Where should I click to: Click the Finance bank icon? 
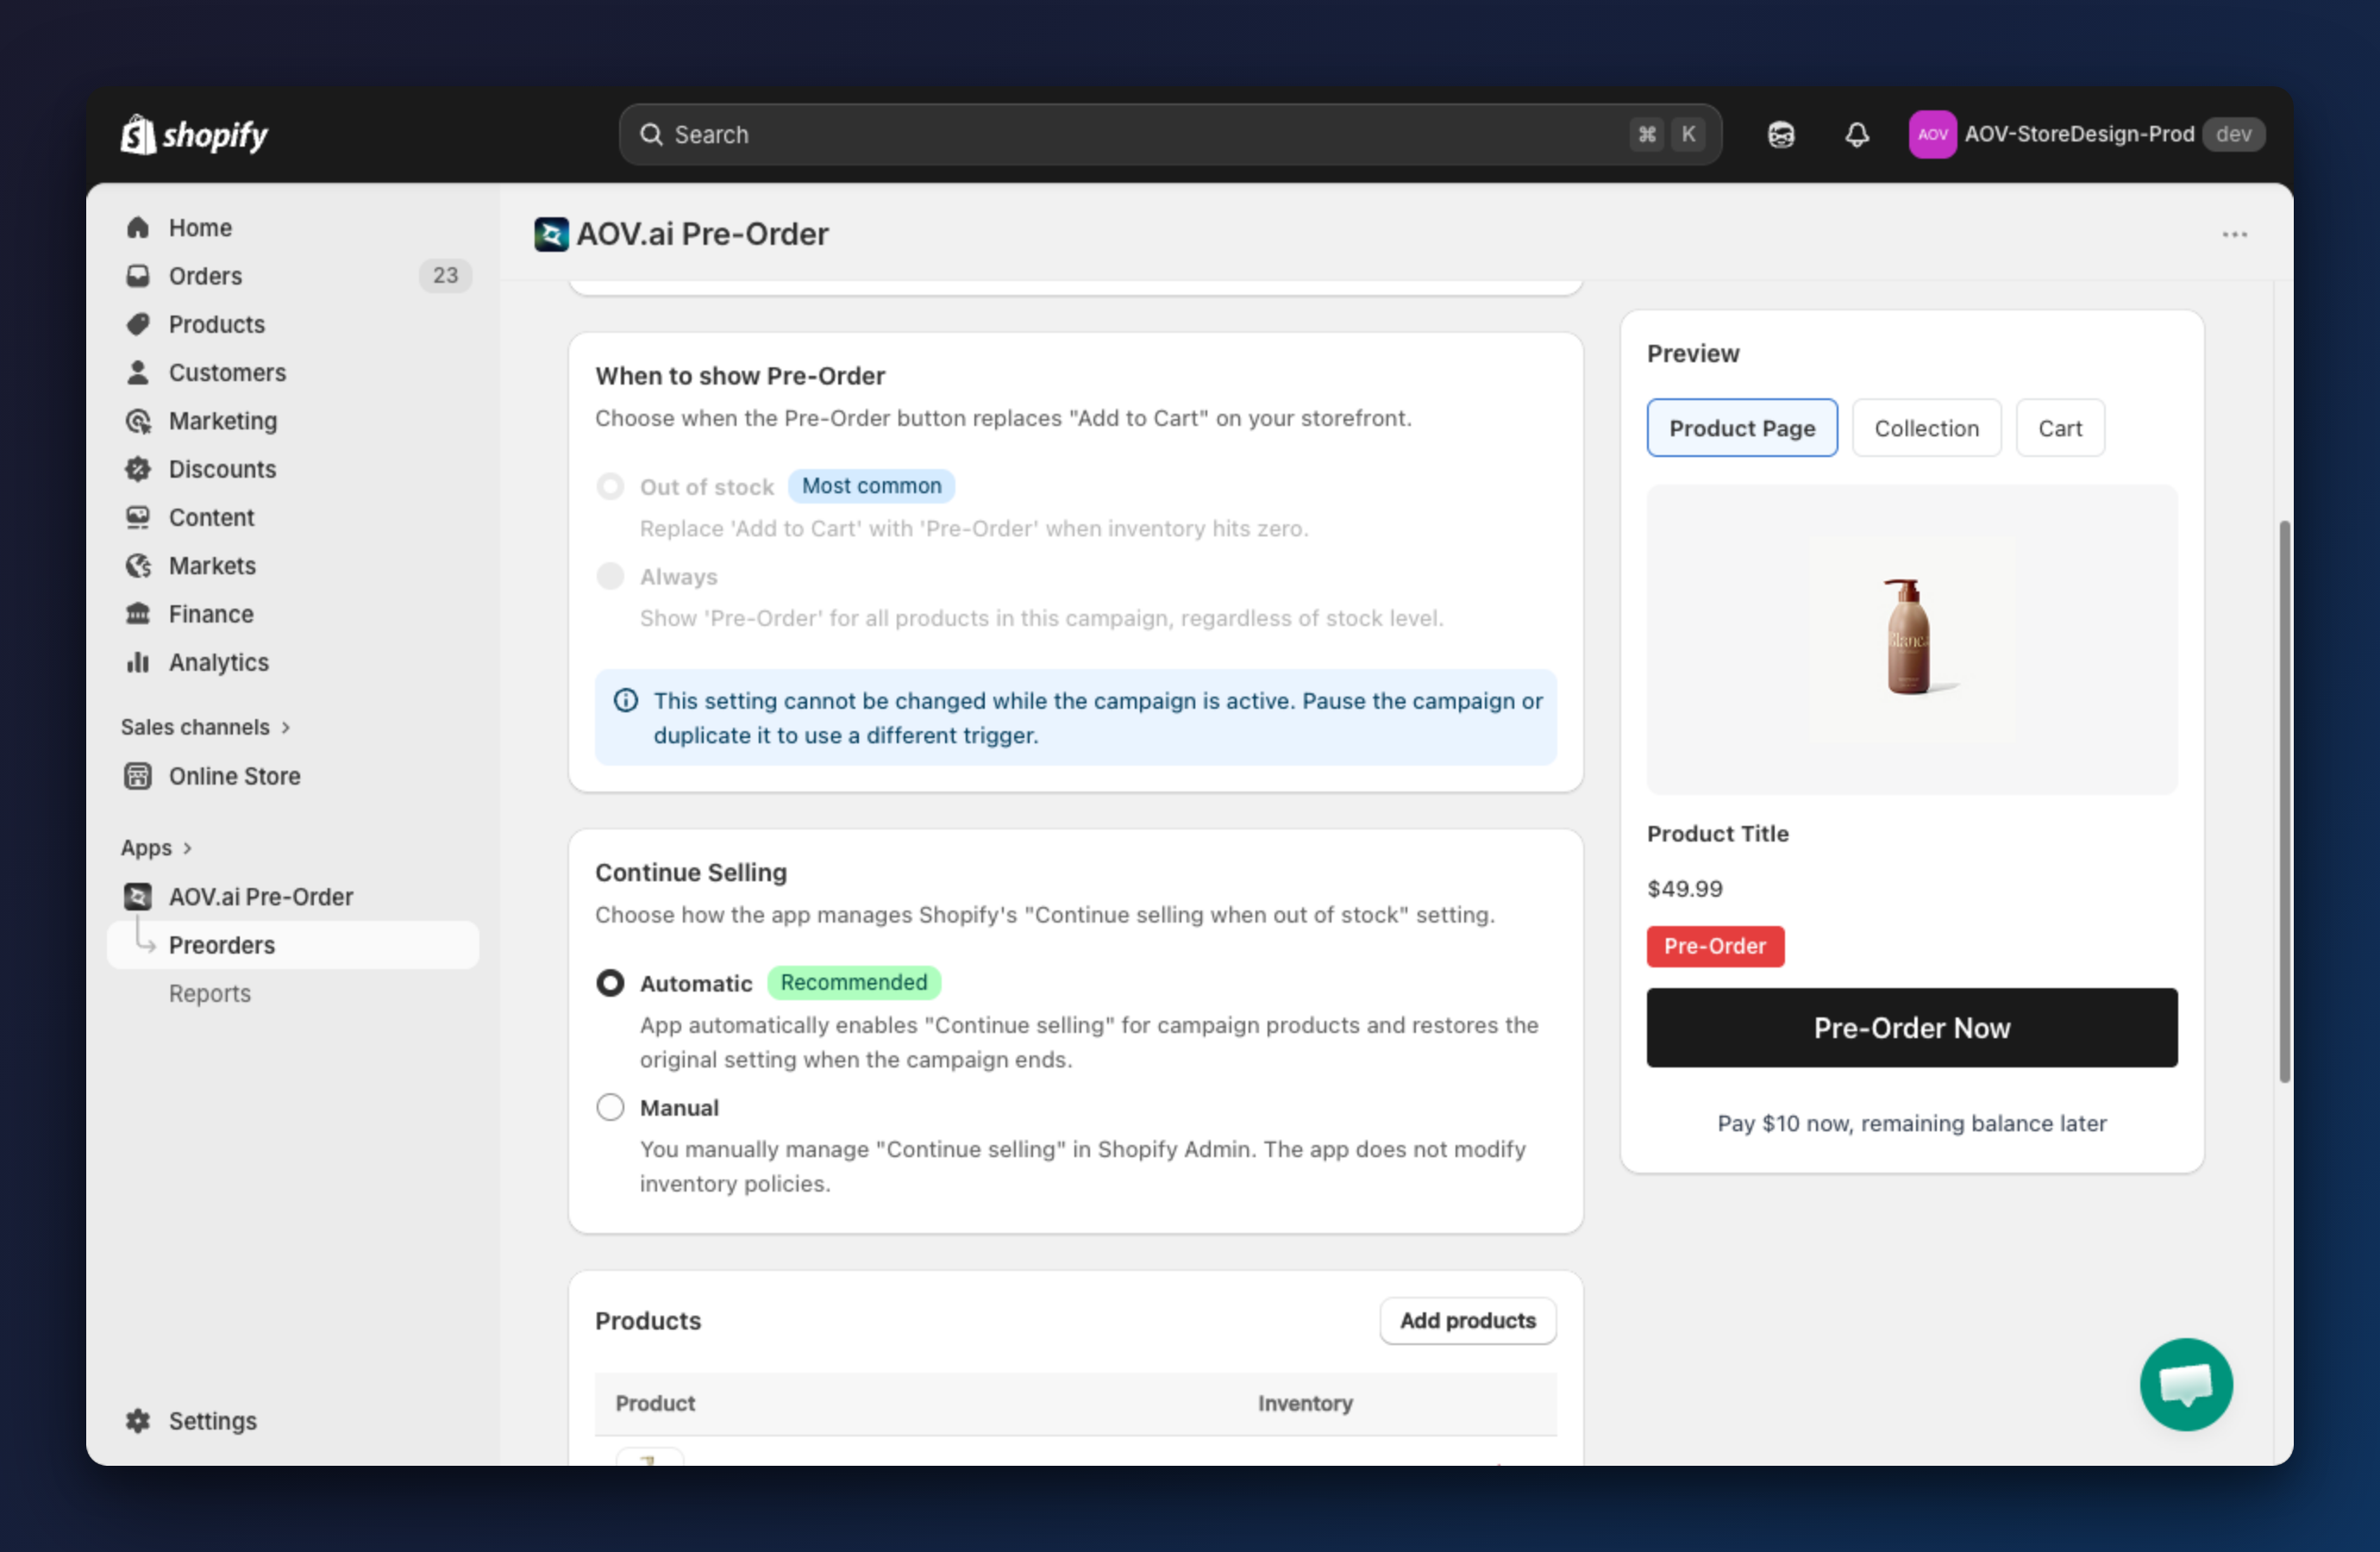click(x=138, y=614)
